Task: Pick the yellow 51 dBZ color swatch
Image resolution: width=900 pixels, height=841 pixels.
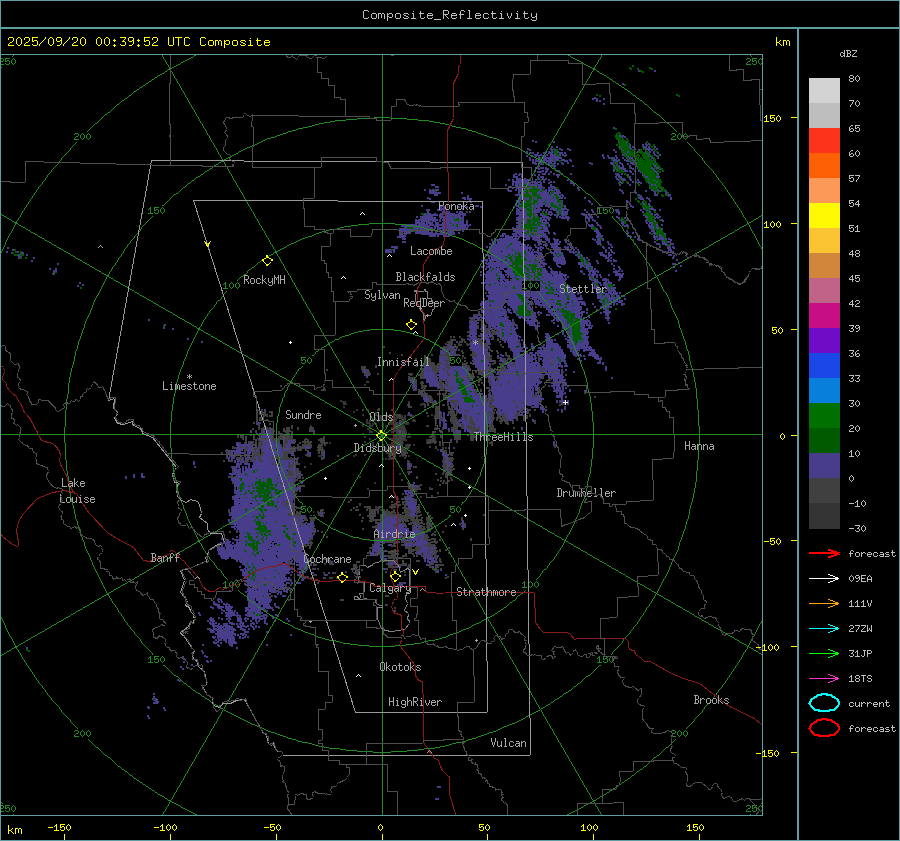Action: (x=824, y=215)
